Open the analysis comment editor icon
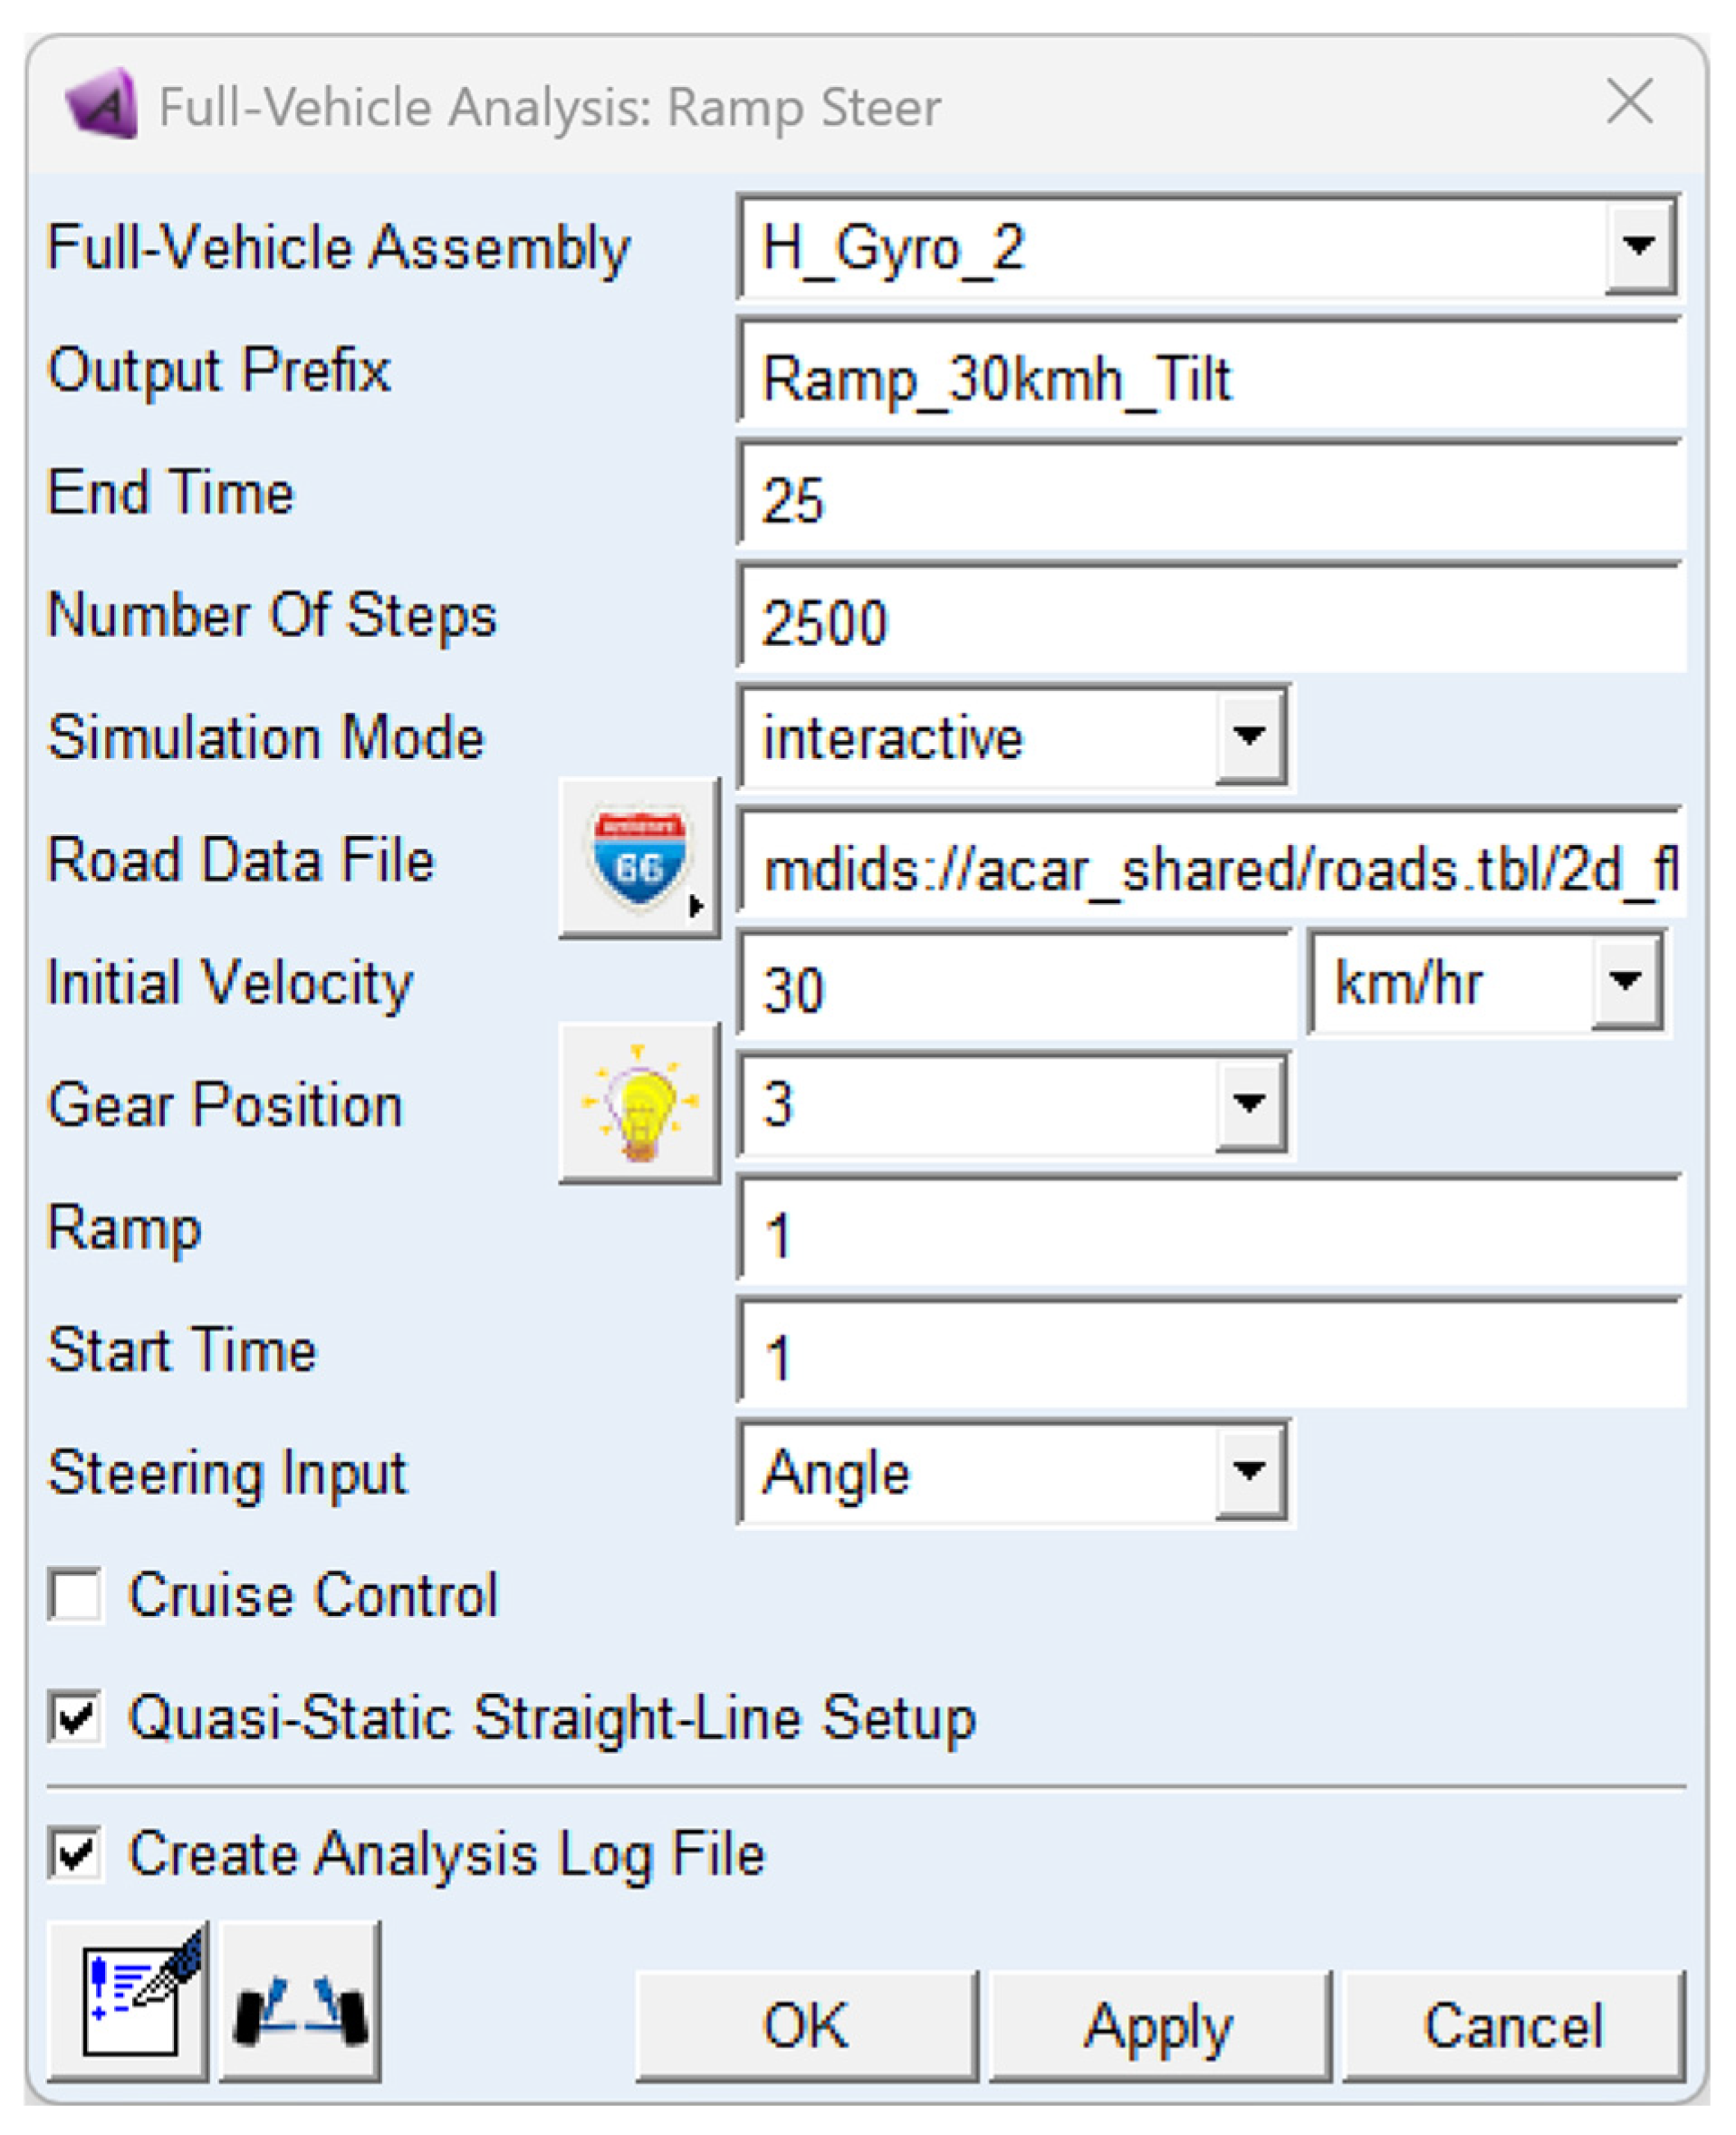Screen dimensions: 1736x2135 pos(128,2002)
